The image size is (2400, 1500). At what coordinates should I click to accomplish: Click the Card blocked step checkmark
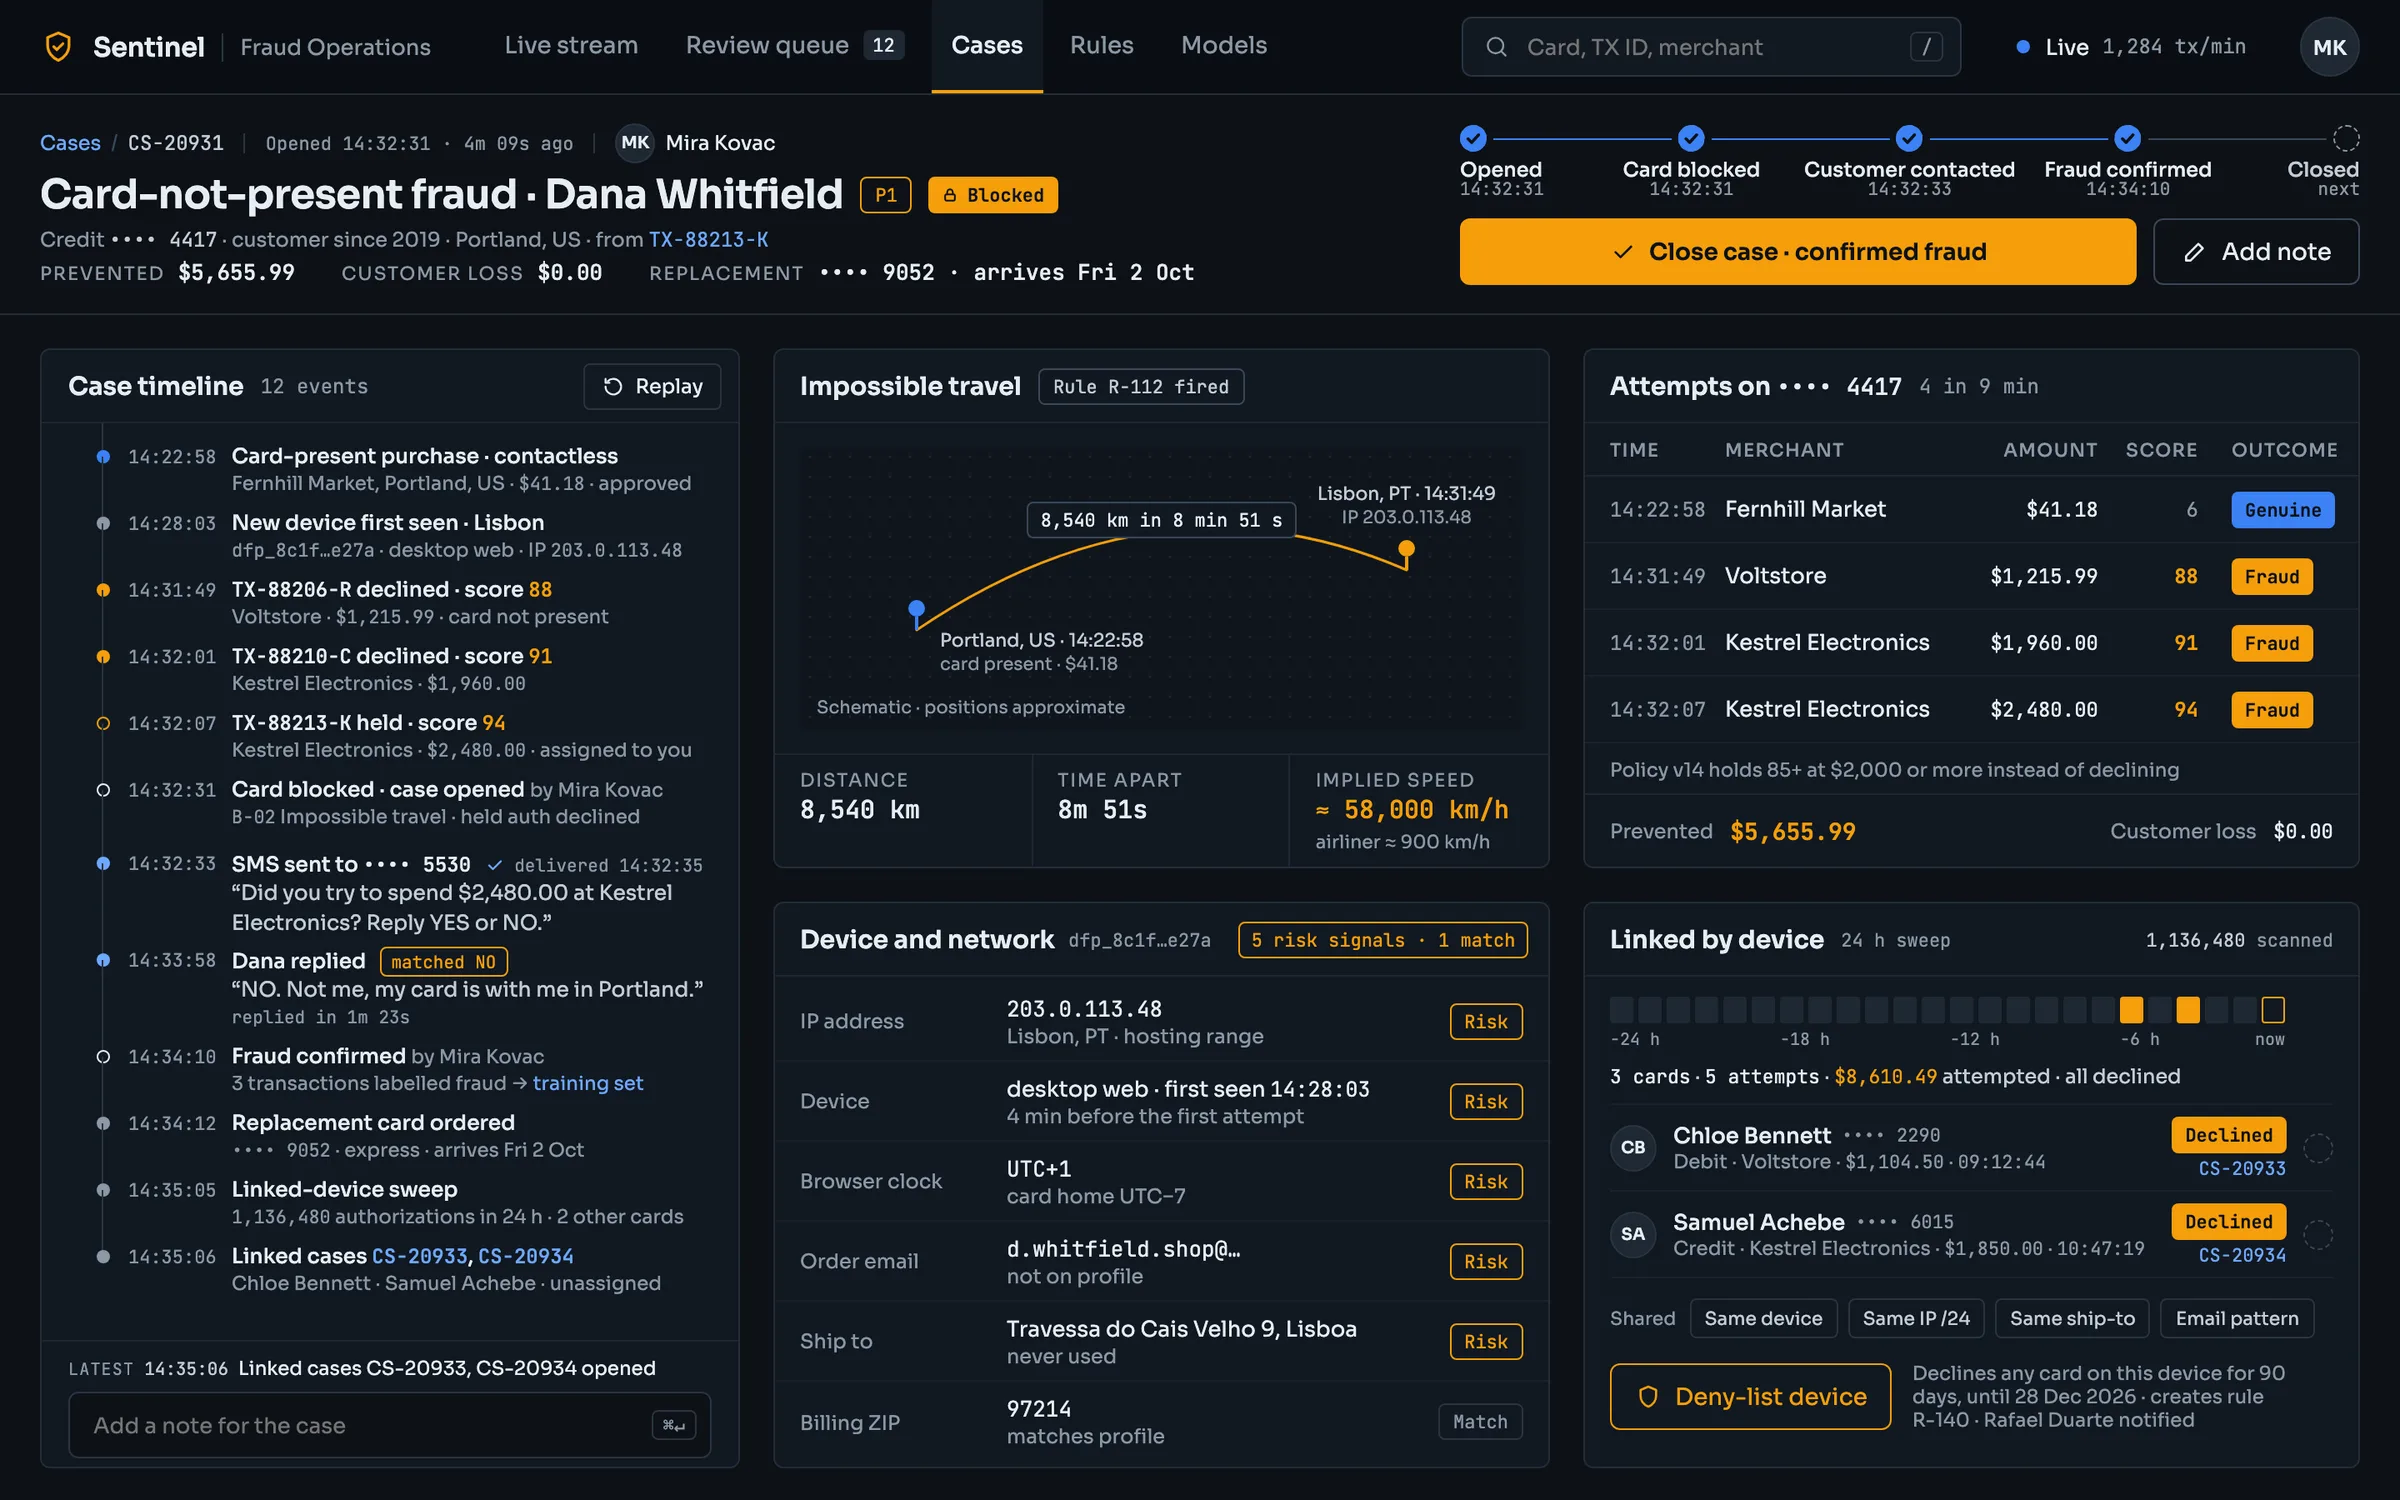[1691, 138]
